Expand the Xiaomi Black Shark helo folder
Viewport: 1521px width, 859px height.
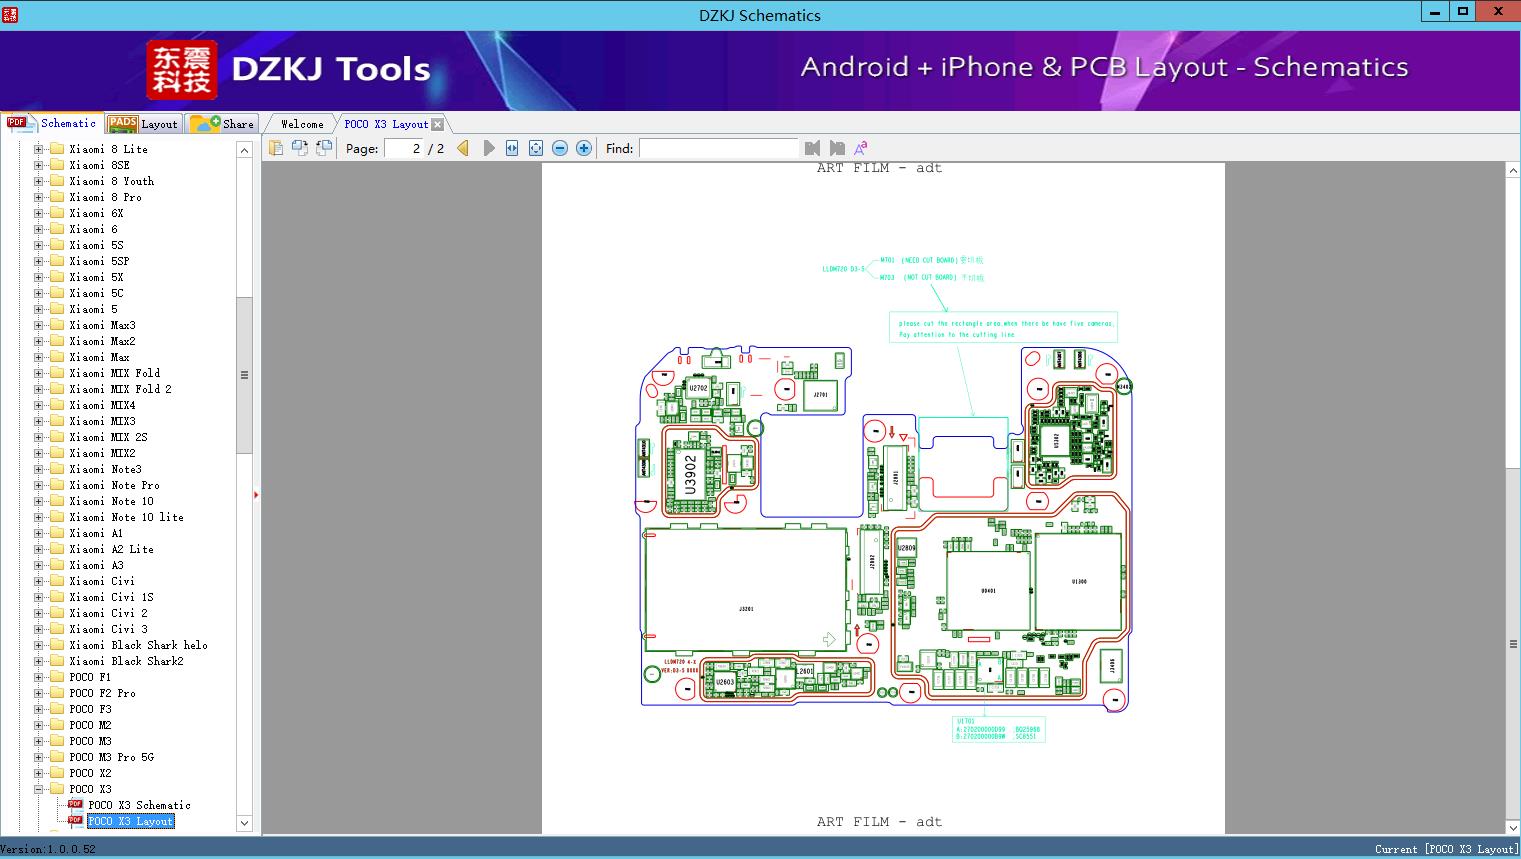pos(38,645)
